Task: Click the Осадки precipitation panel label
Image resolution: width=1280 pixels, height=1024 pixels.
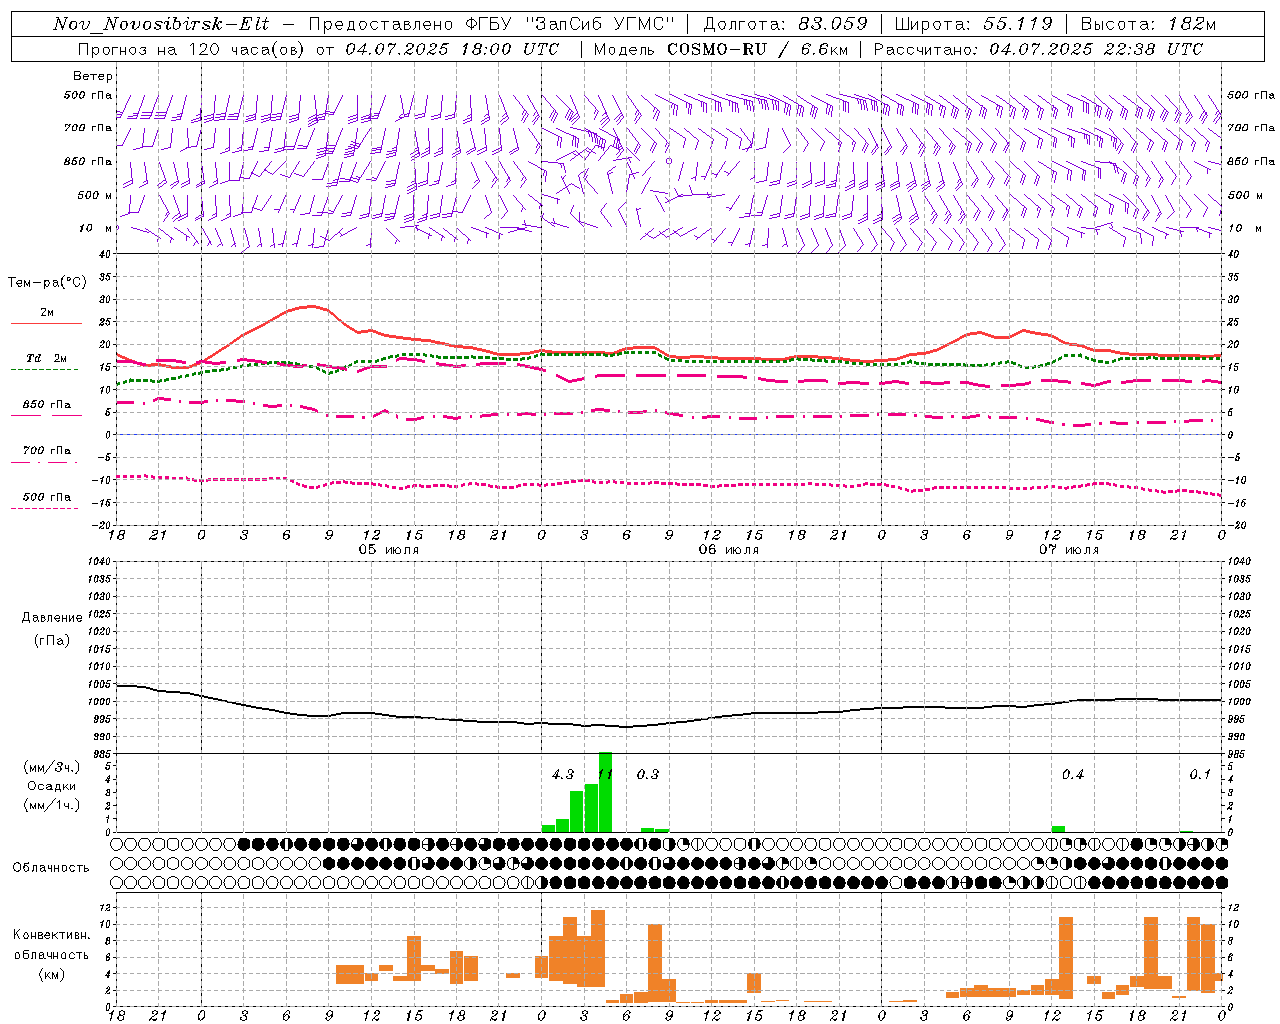Action: pos(52,786)
